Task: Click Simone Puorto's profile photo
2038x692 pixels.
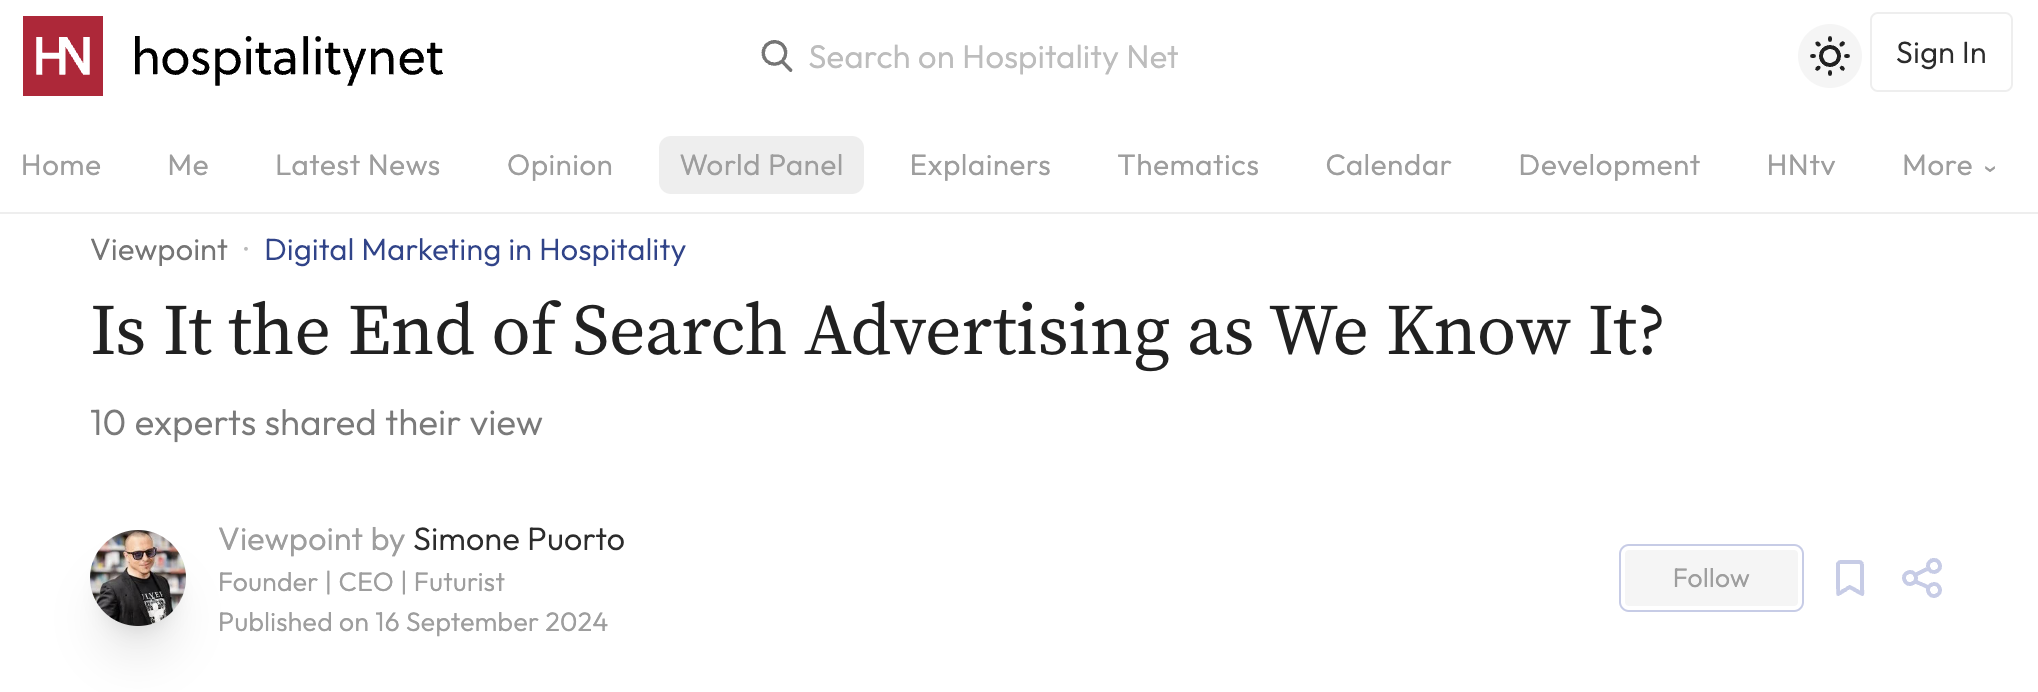Action: (x=138, y=578)
